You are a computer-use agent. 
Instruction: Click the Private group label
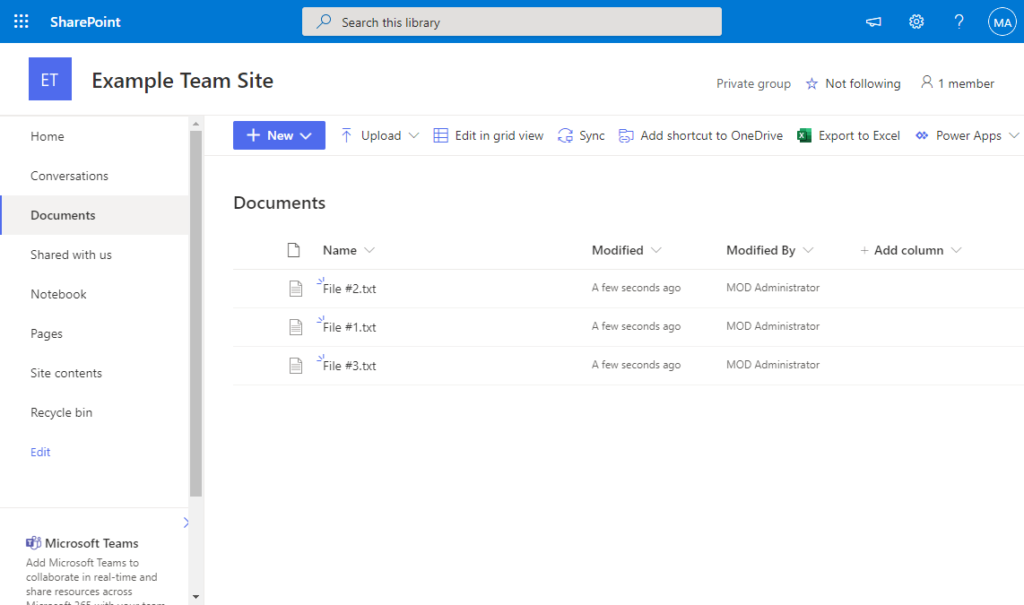click(753, 84)
